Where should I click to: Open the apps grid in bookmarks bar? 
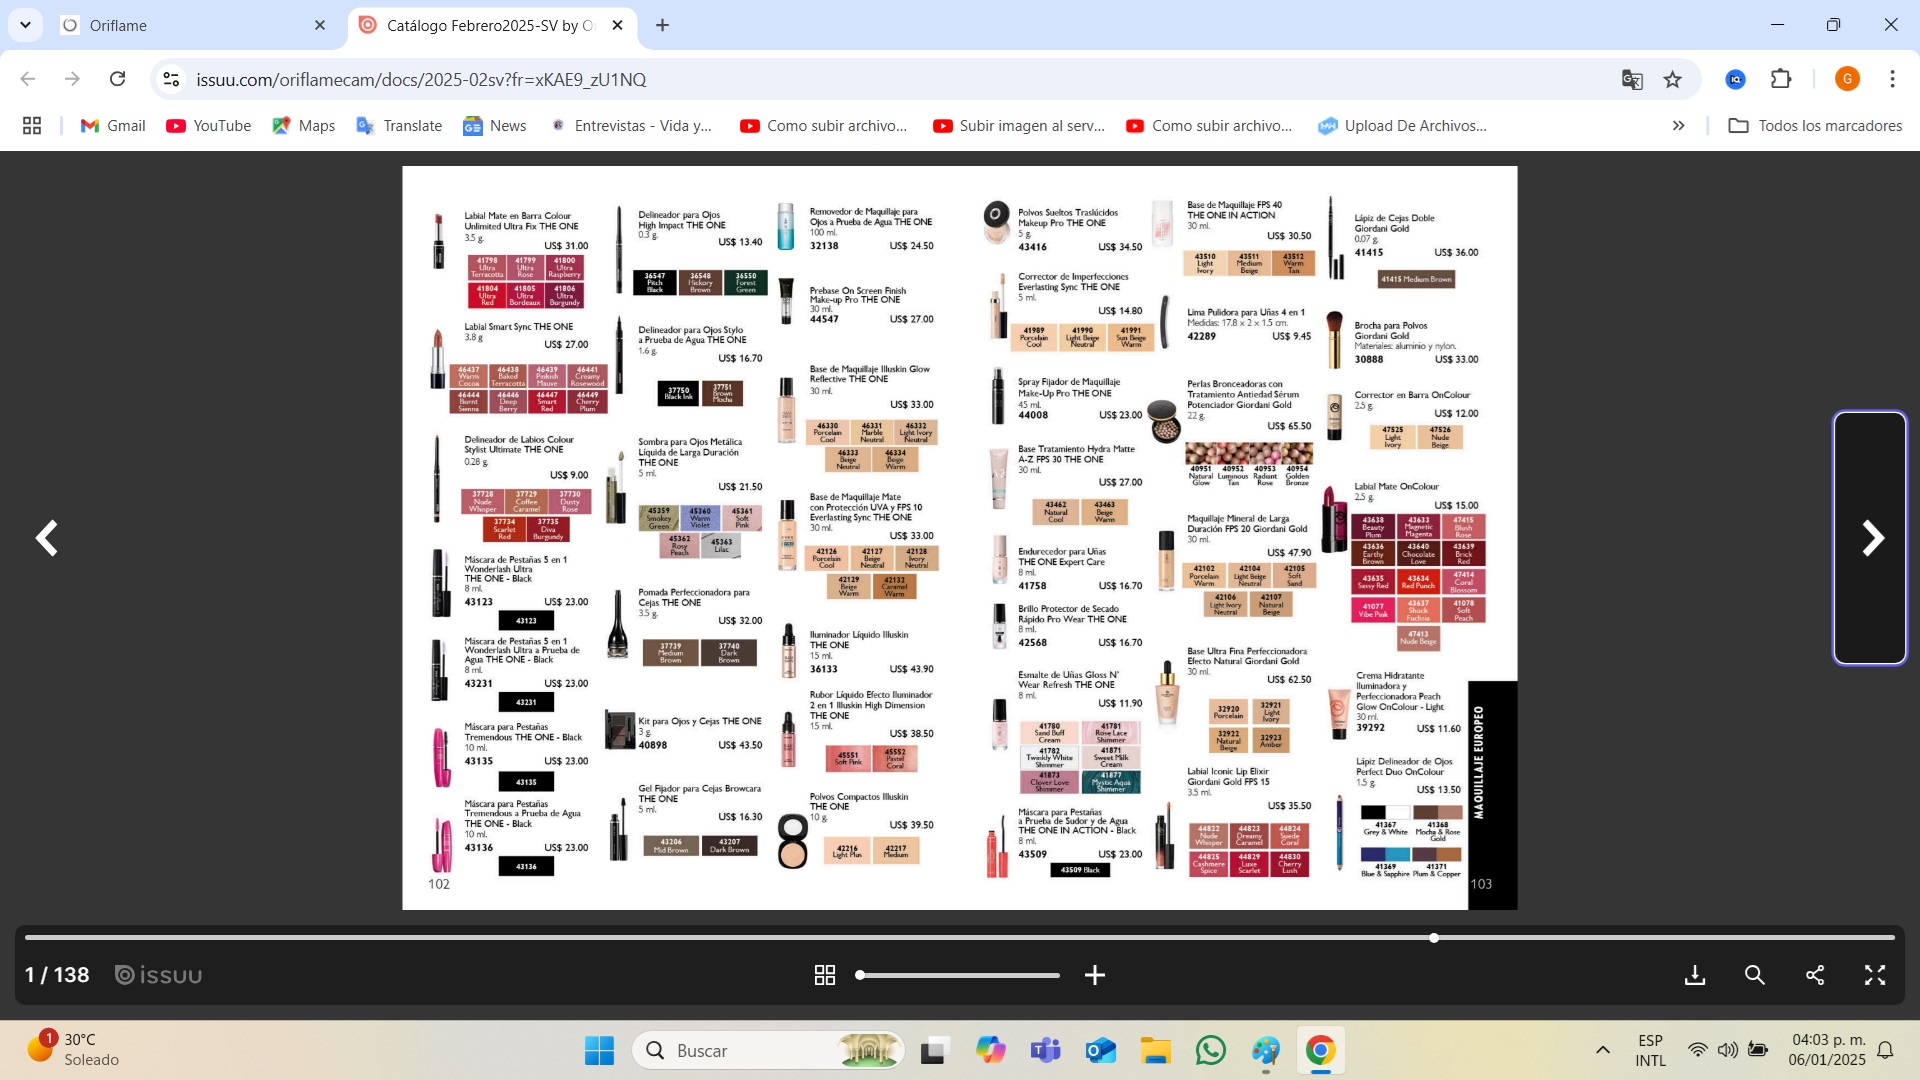click(32, 125)
